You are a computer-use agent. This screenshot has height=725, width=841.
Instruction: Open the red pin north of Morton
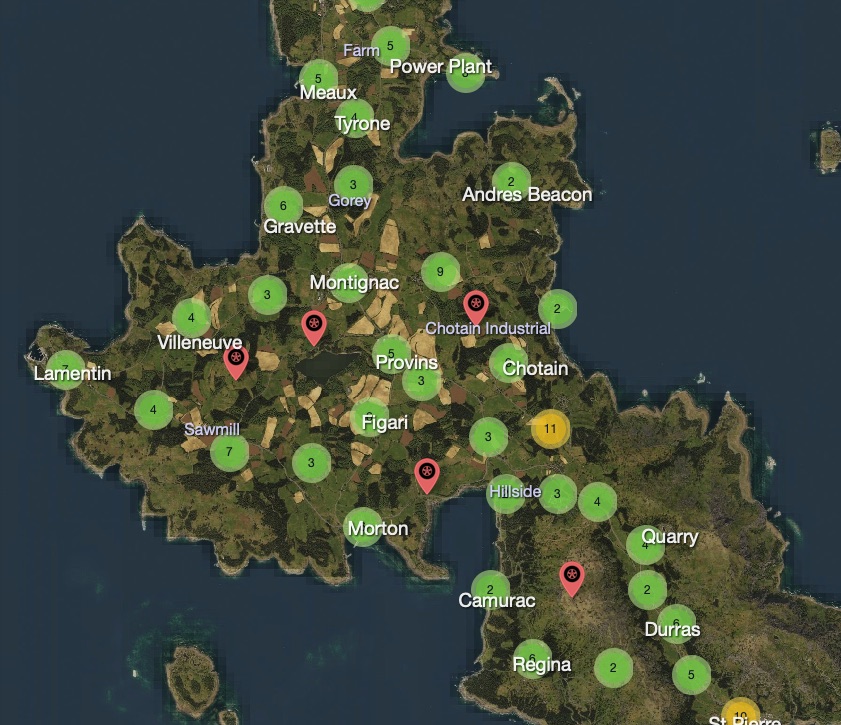(x=426, y=468)
